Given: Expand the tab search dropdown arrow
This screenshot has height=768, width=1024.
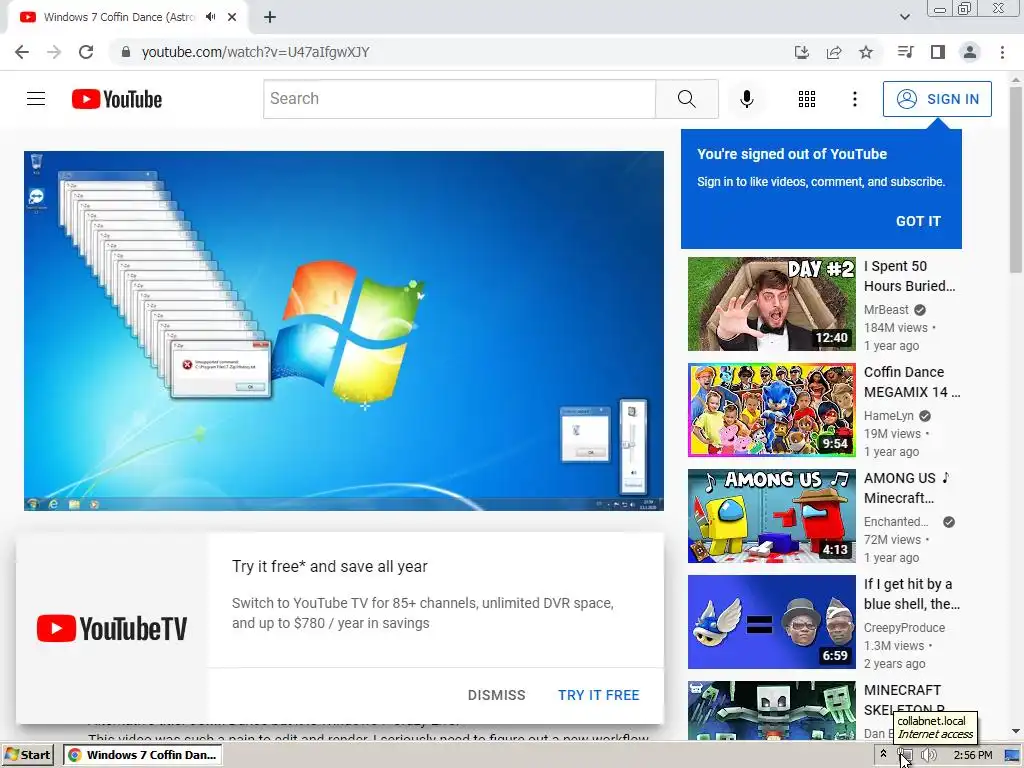Looking at the screenshot, I should coord(904,17).
